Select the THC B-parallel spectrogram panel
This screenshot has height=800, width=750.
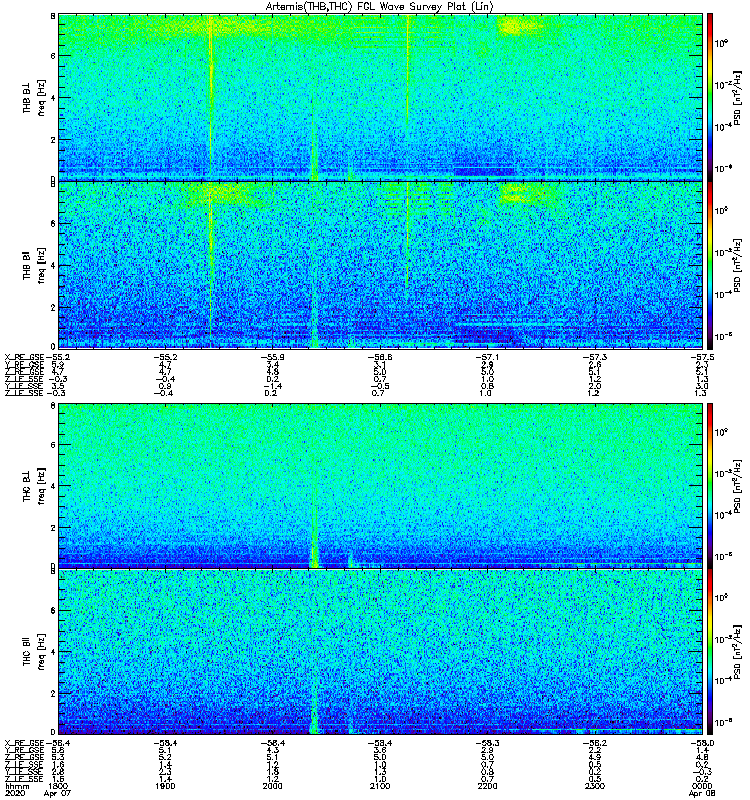click(x=380, y=652)
